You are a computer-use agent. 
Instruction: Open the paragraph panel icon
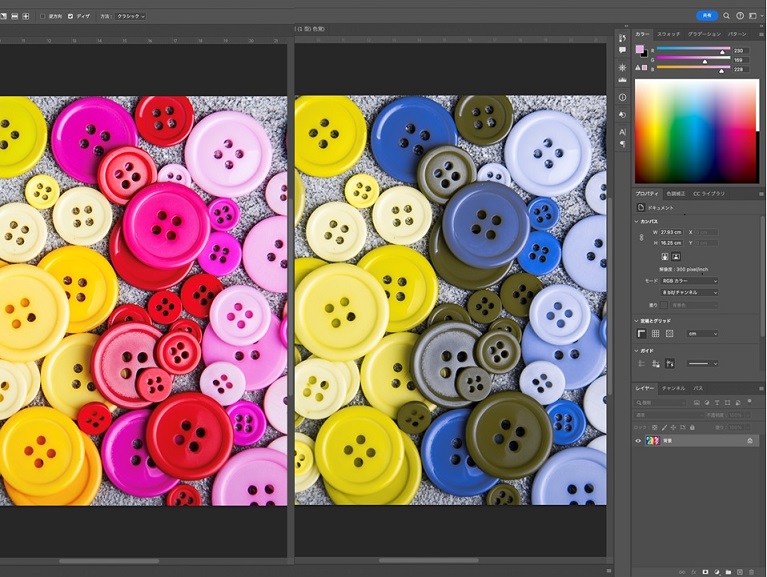622,144
